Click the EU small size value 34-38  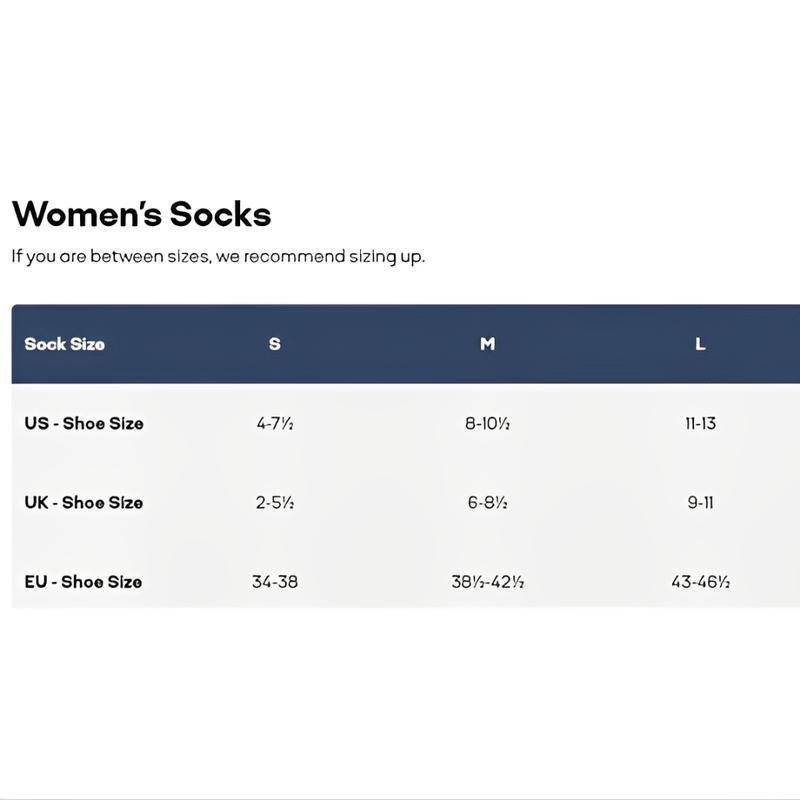(275, 581)
